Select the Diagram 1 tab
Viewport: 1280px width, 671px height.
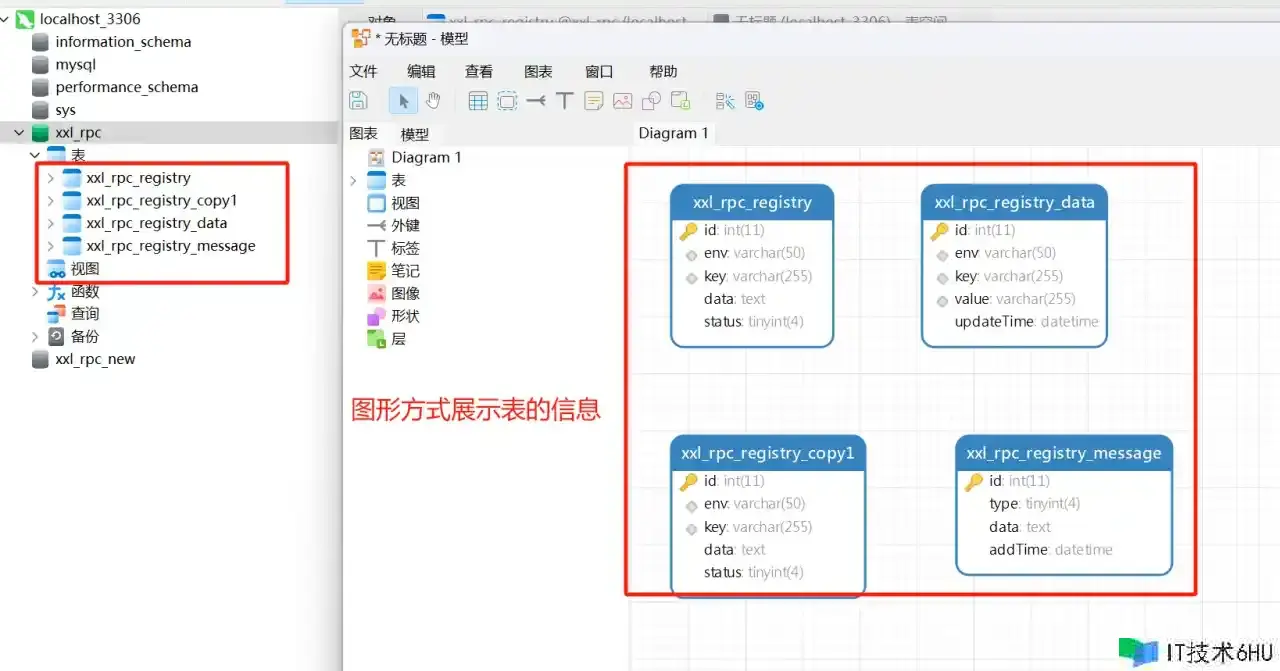point(673,133)
